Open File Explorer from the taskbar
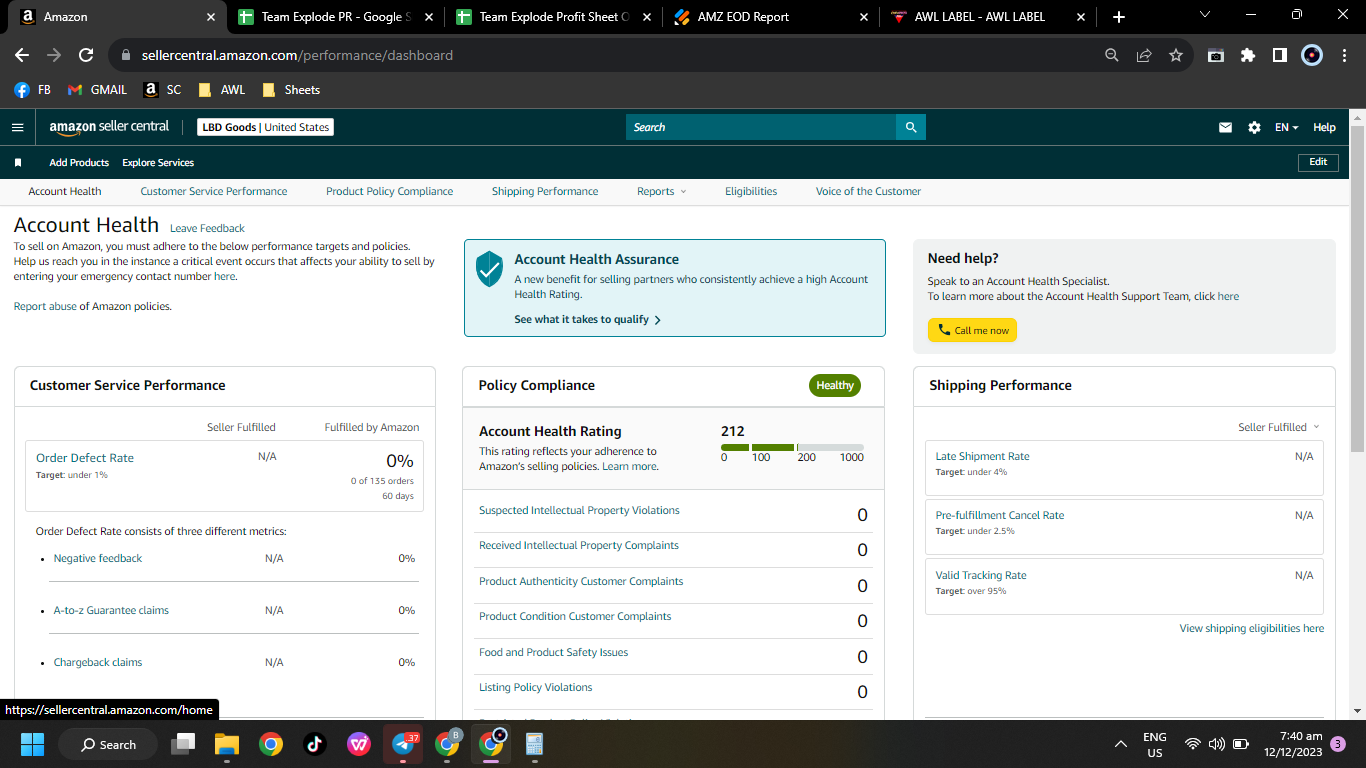The height and width of the screenshot is (768, 1366). [x=227, y=744]
